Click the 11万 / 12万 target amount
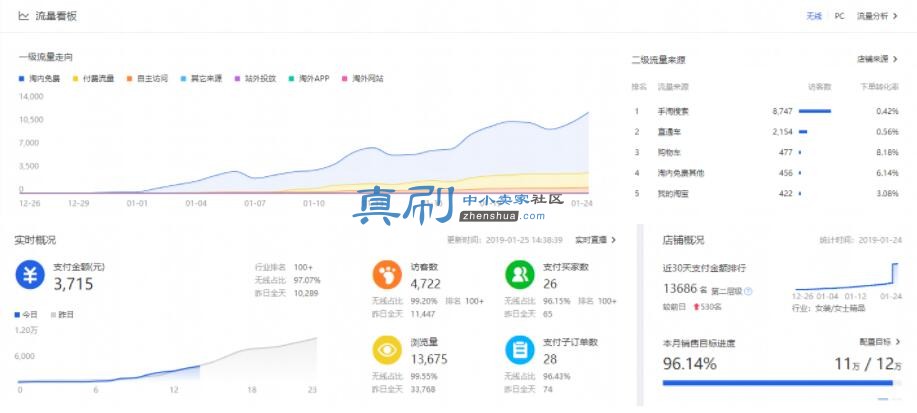The height and width of the screenshot is (413, 917). coord(867,364)
